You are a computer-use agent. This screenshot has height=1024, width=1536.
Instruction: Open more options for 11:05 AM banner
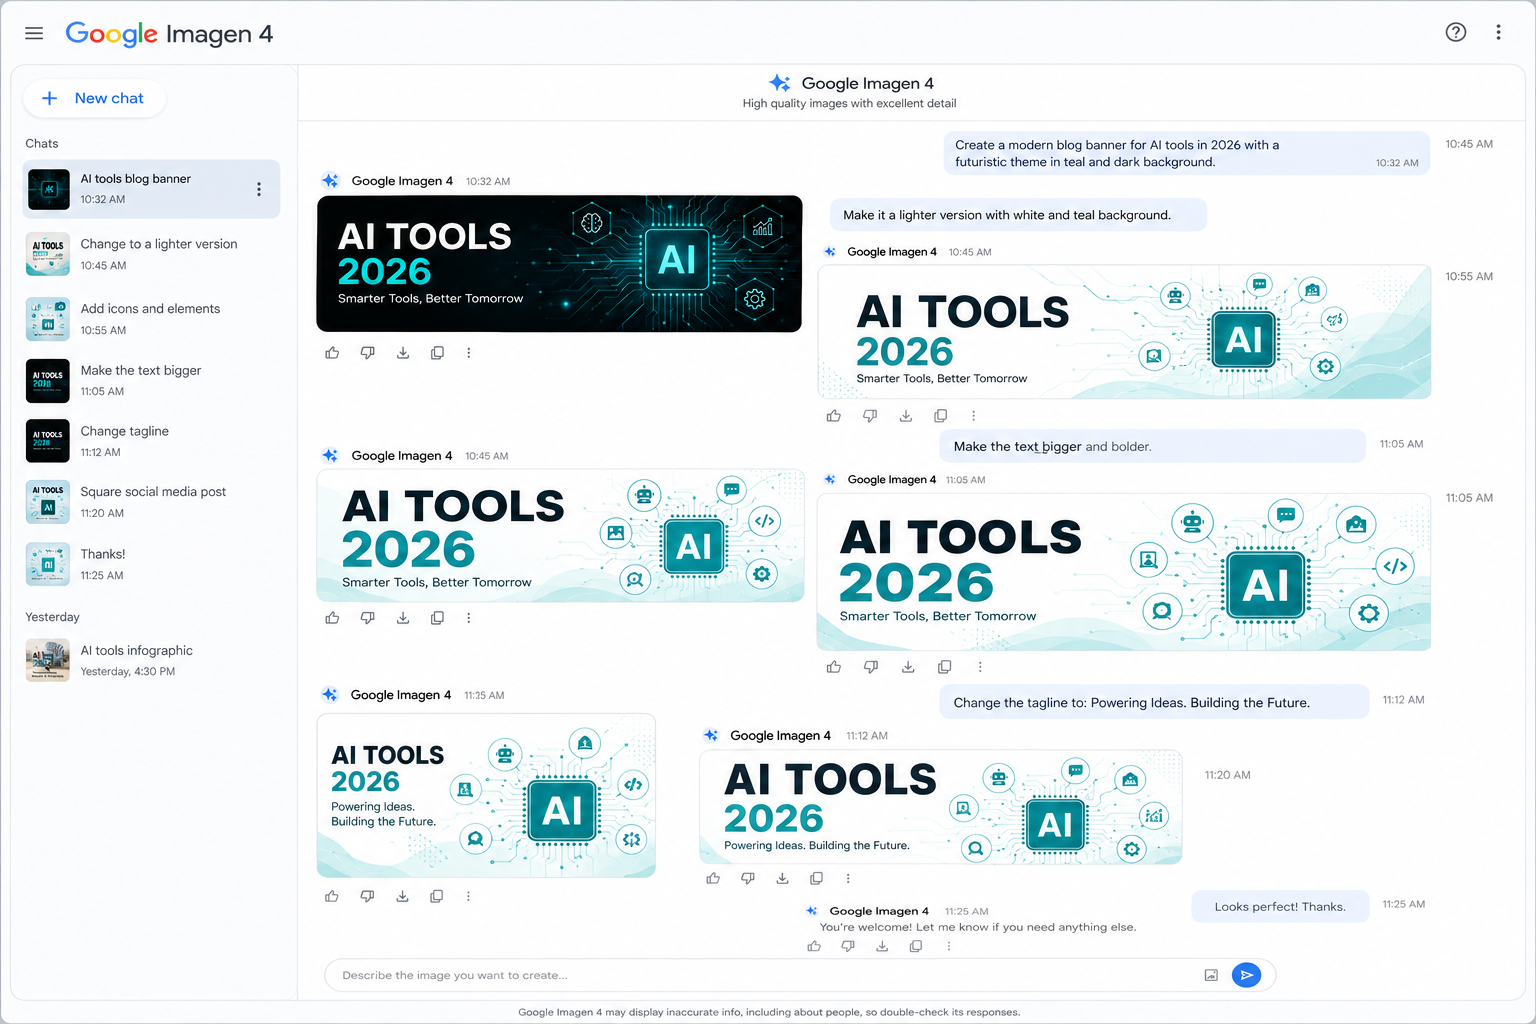point(980,667)
